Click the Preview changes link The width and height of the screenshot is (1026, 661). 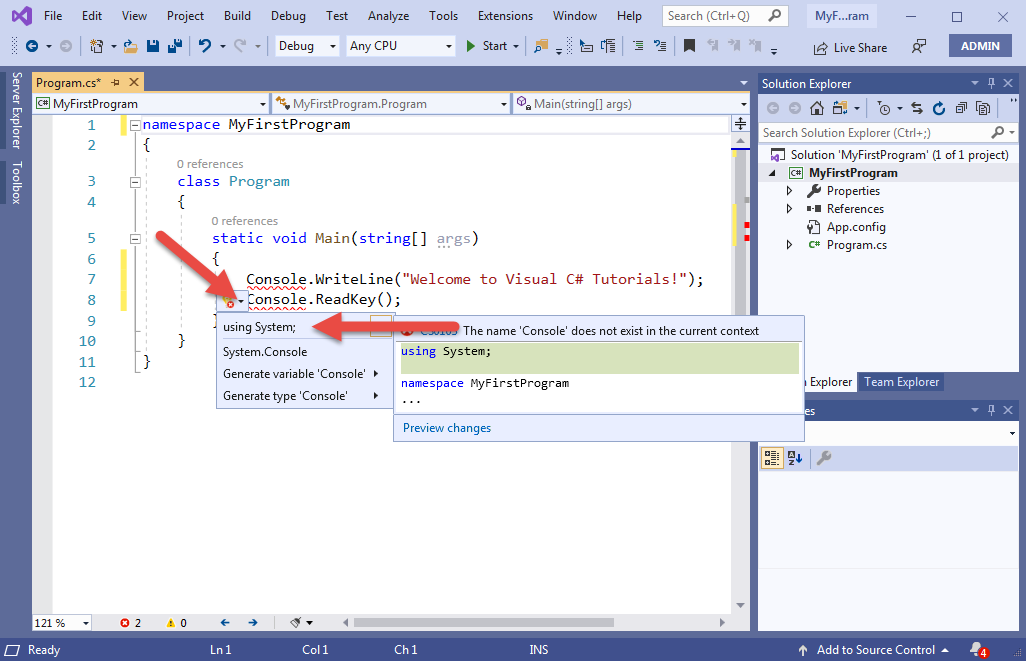(446, 427)
